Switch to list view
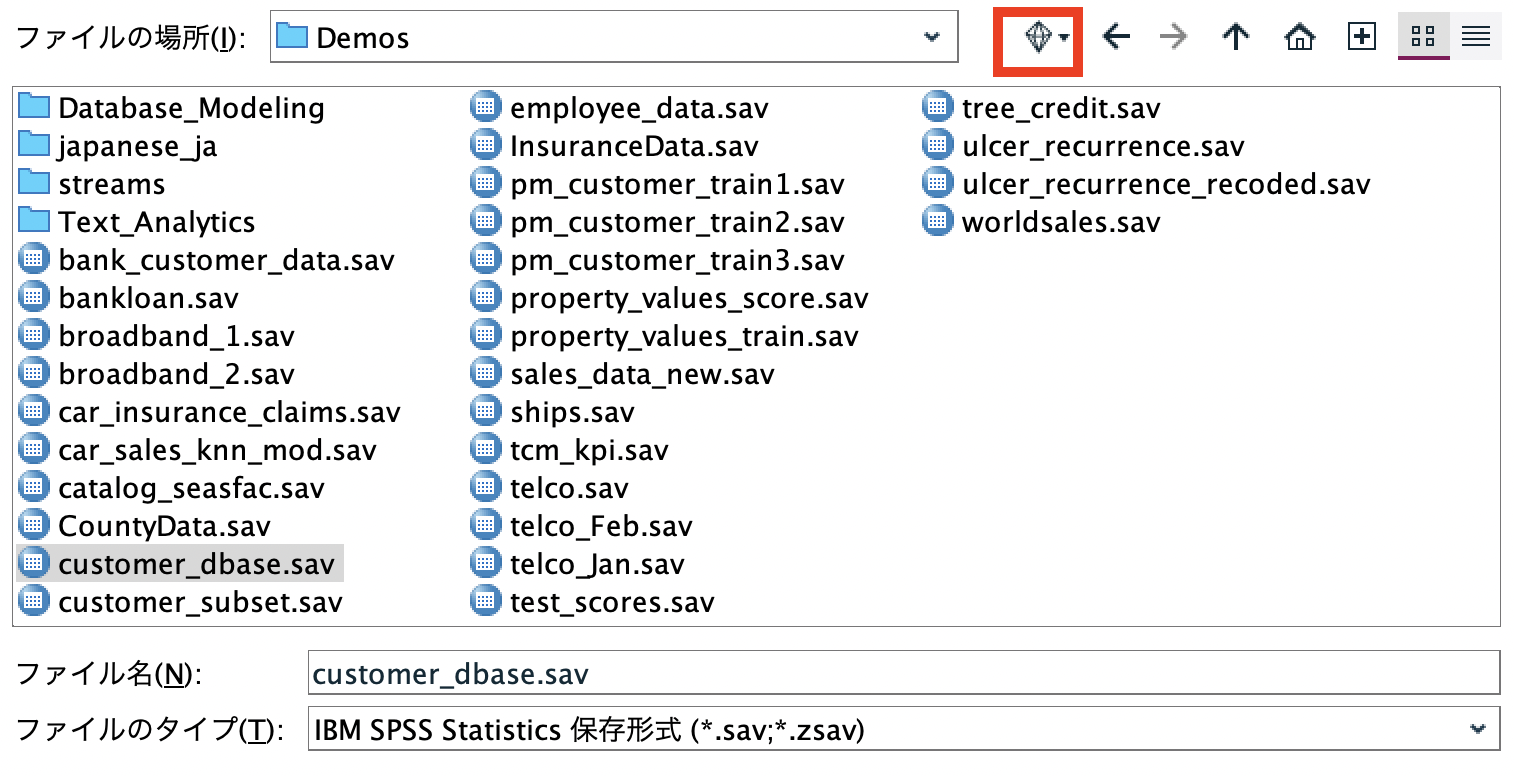 click(1423, 37)
